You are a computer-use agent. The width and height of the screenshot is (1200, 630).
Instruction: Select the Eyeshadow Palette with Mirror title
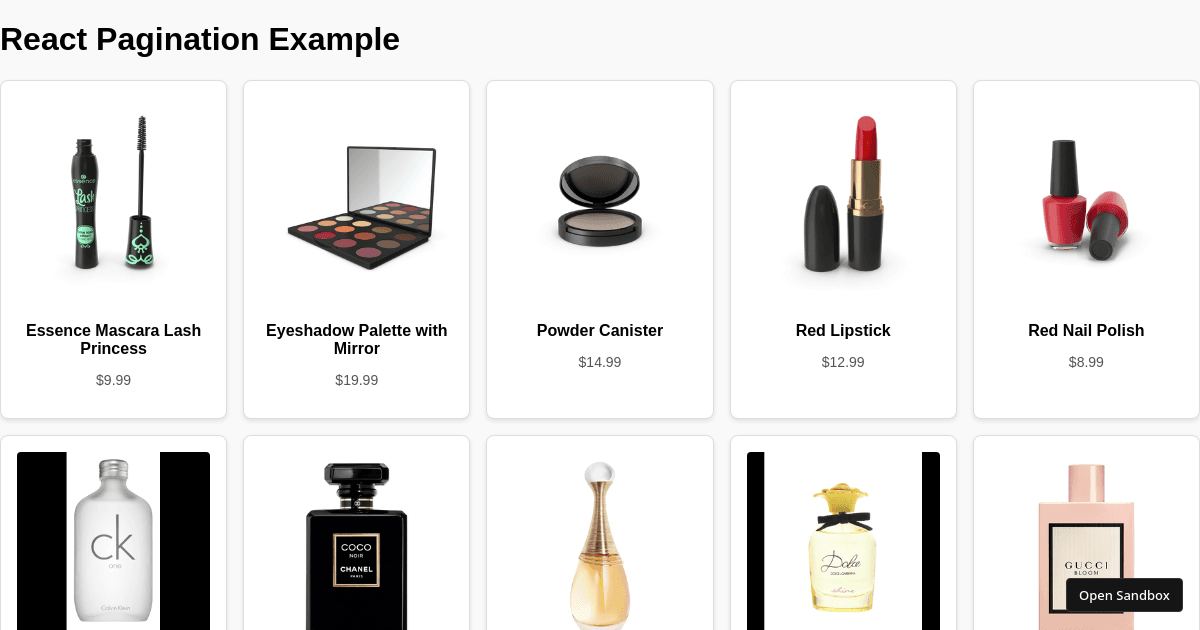(356, 339)
